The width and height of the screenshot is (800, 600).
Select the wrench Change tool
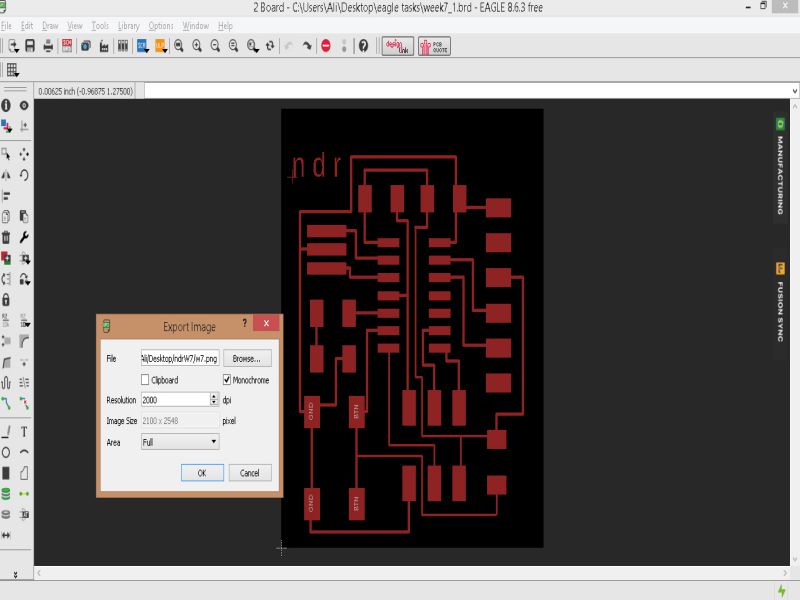click(x=24, y=237)
